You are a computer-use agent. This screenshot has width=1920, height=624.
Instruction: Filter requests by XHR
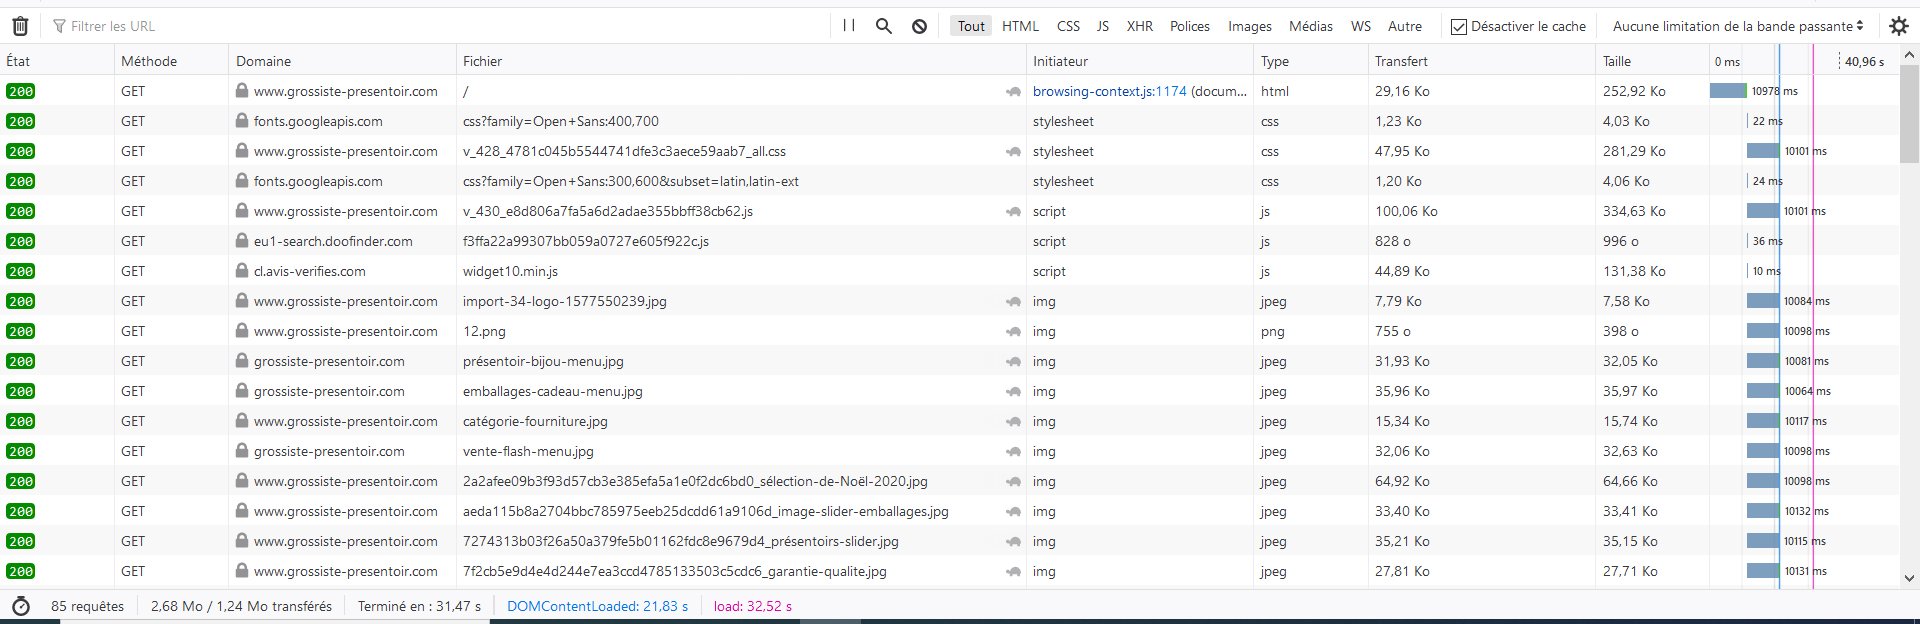click(x=1140, y=26)
